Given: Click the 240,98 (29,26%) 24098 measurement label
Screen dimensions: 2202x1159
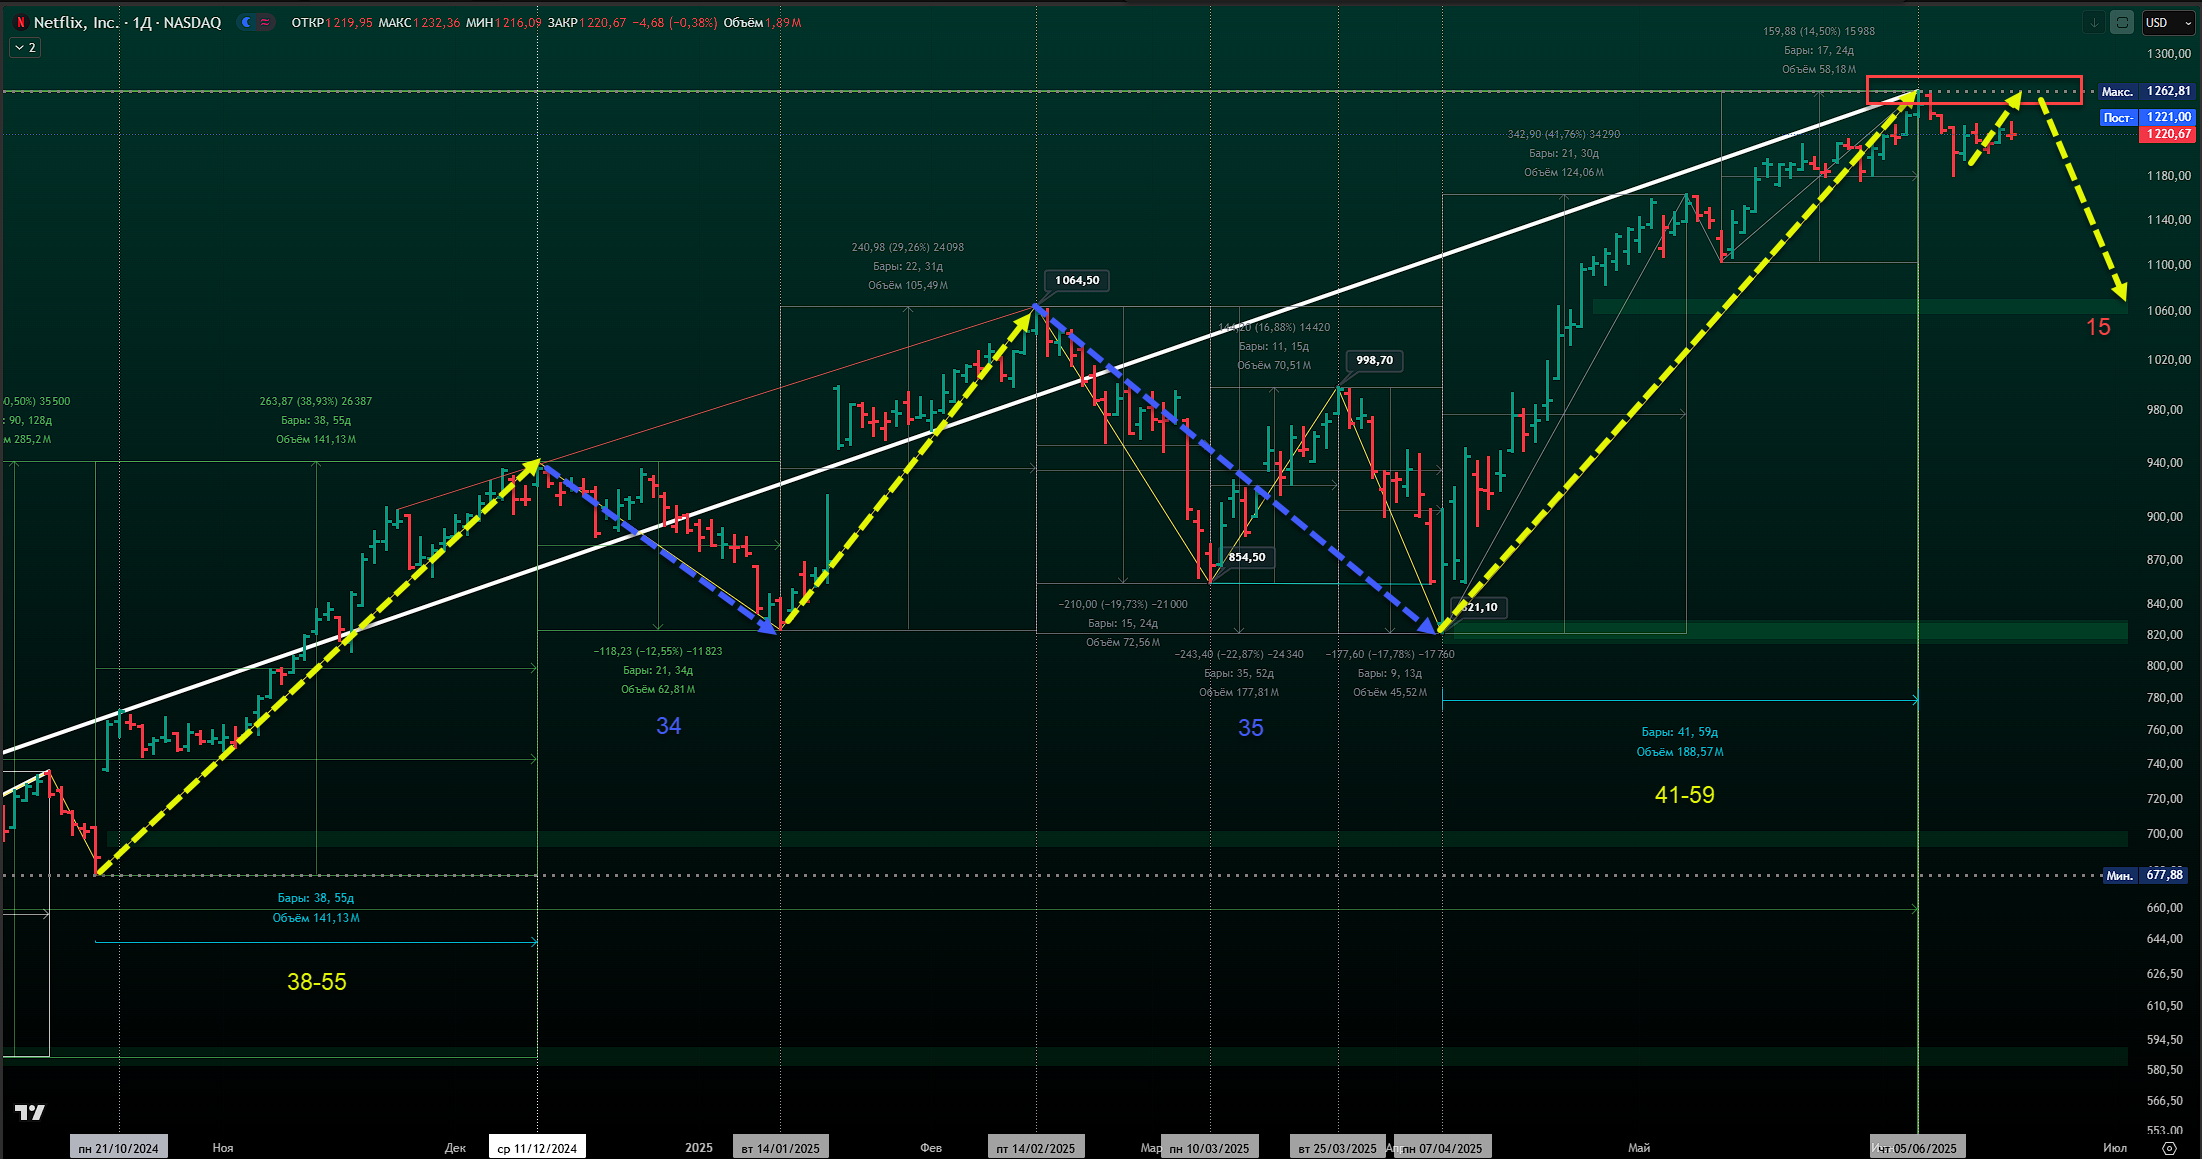Looking at the screenshot, I should pyautogui.click(x=908, y=247).
